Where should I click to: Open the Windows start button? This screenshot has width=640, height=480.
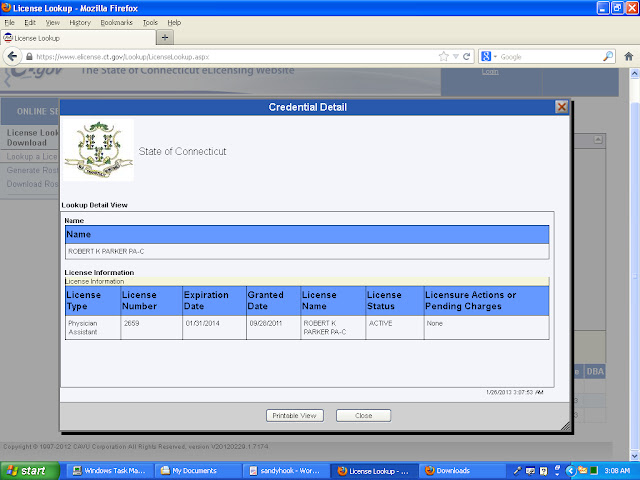point(29,471)
